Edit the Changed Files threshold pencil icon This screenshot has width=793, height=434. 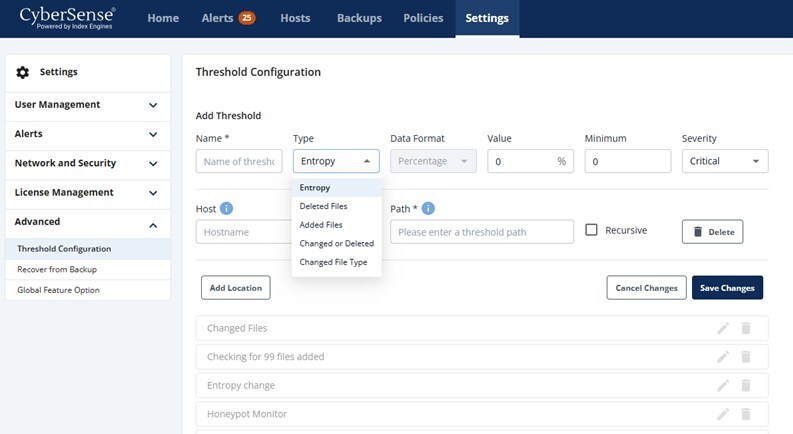coord(723,328)
